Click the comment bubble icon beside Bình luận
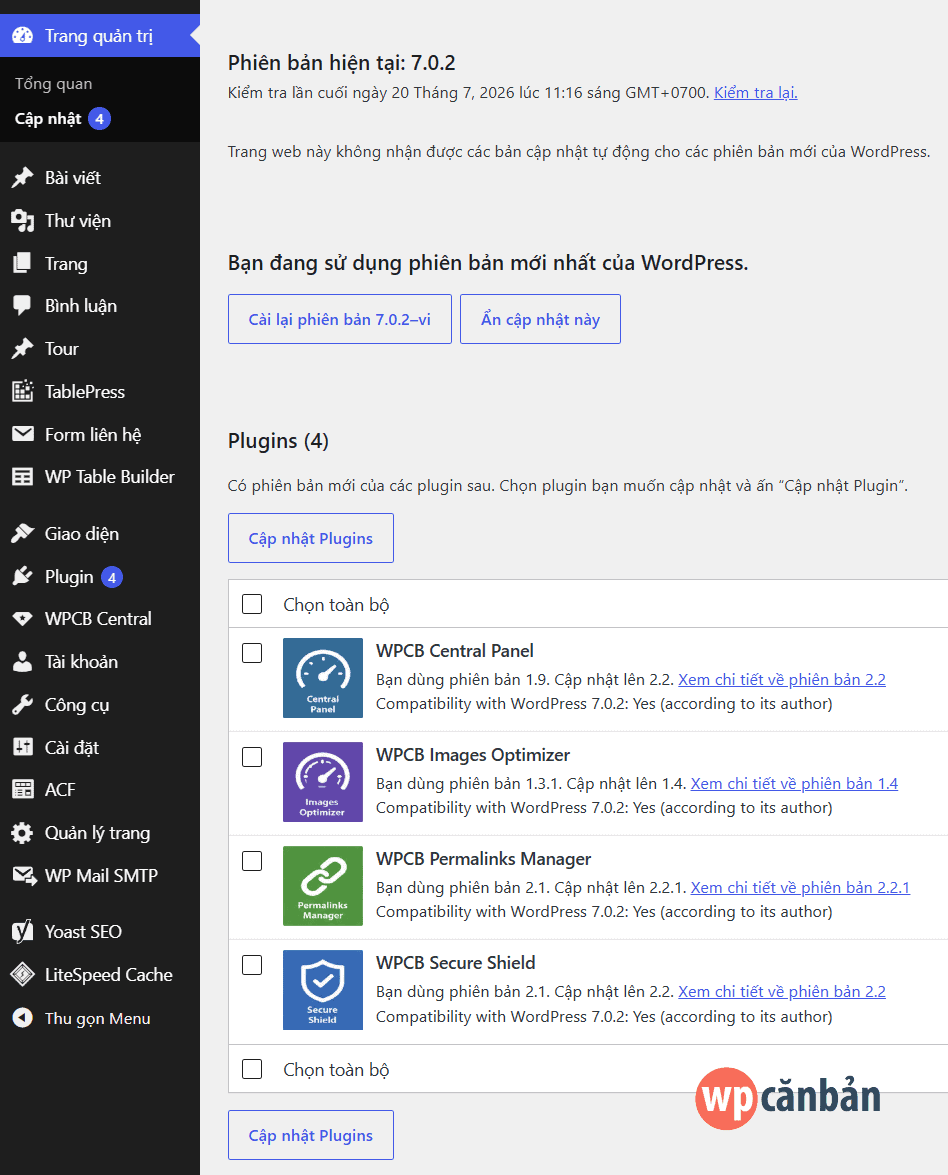The image size is (948, 1175). point(22,306)
